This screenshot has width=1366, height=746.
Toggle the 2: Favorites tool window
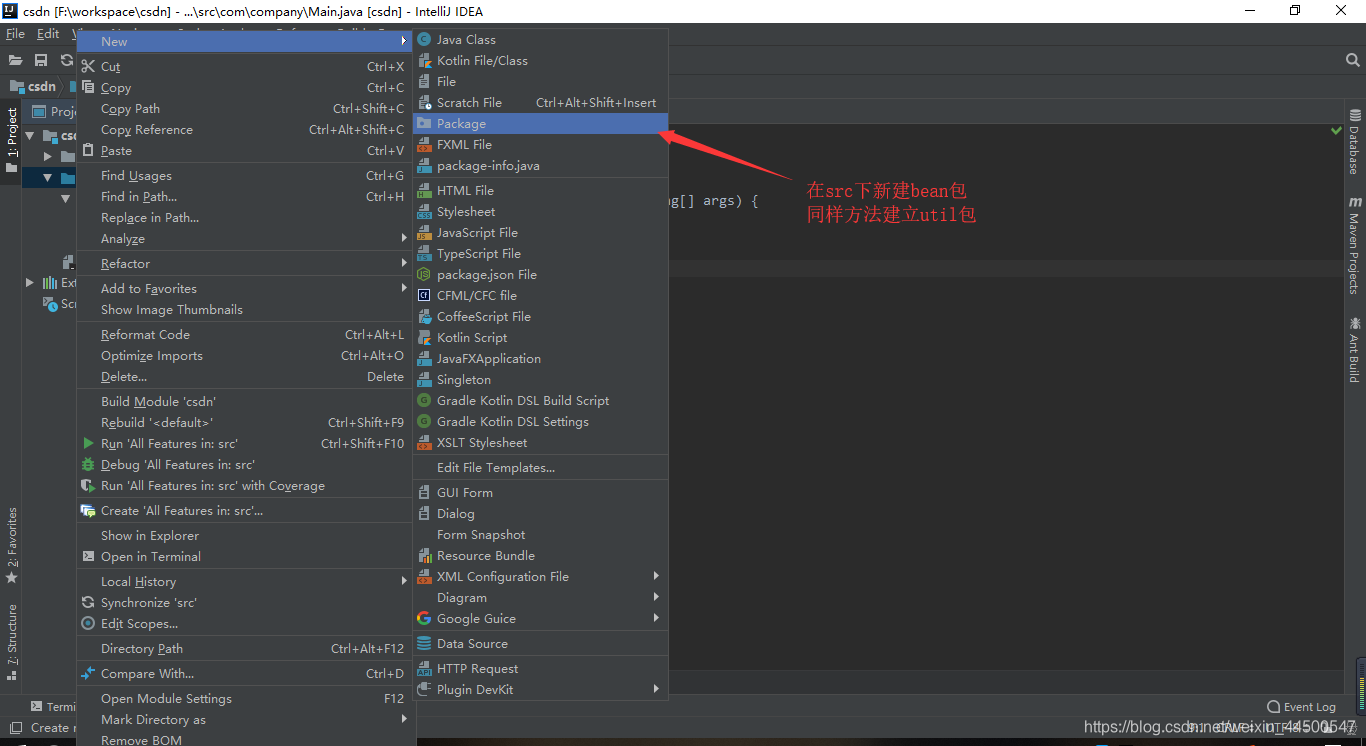point(12,545)
